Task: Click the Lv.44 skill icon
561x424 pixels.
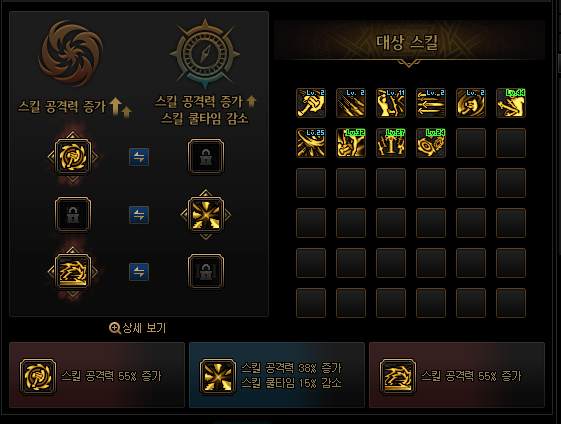Action: (x=511, y=103)
